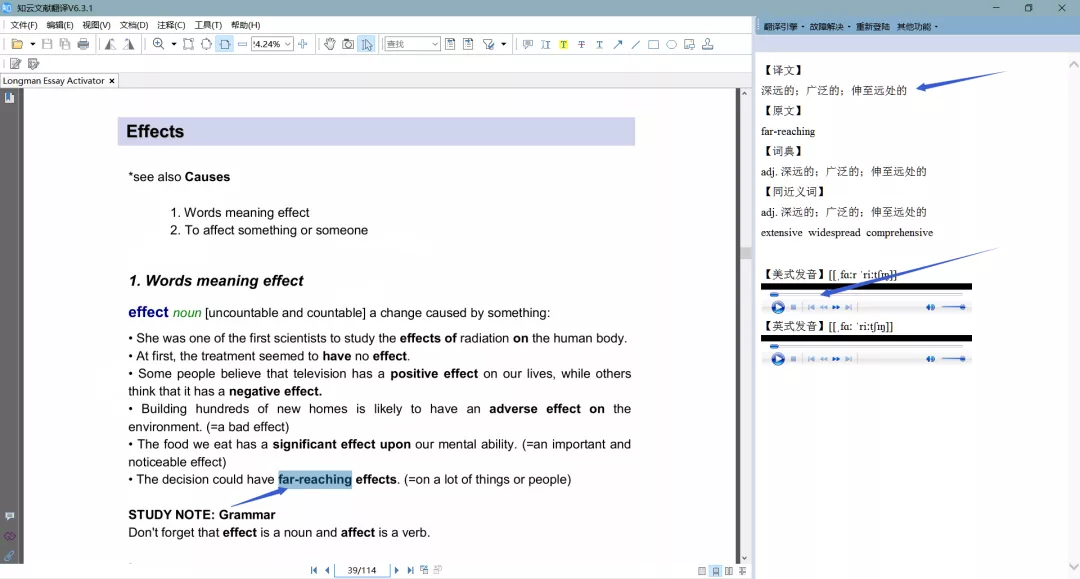This screenshot has width=1080, height=579.
Task: Close the Longman Essay Activator tab
Action: click(x=112, y=81)
